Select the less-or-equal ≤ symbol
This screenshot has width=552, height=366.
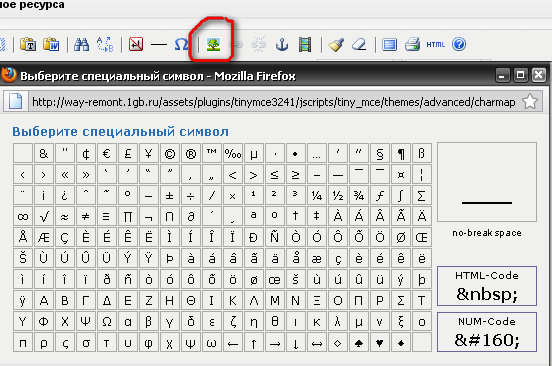click(275, 174)
